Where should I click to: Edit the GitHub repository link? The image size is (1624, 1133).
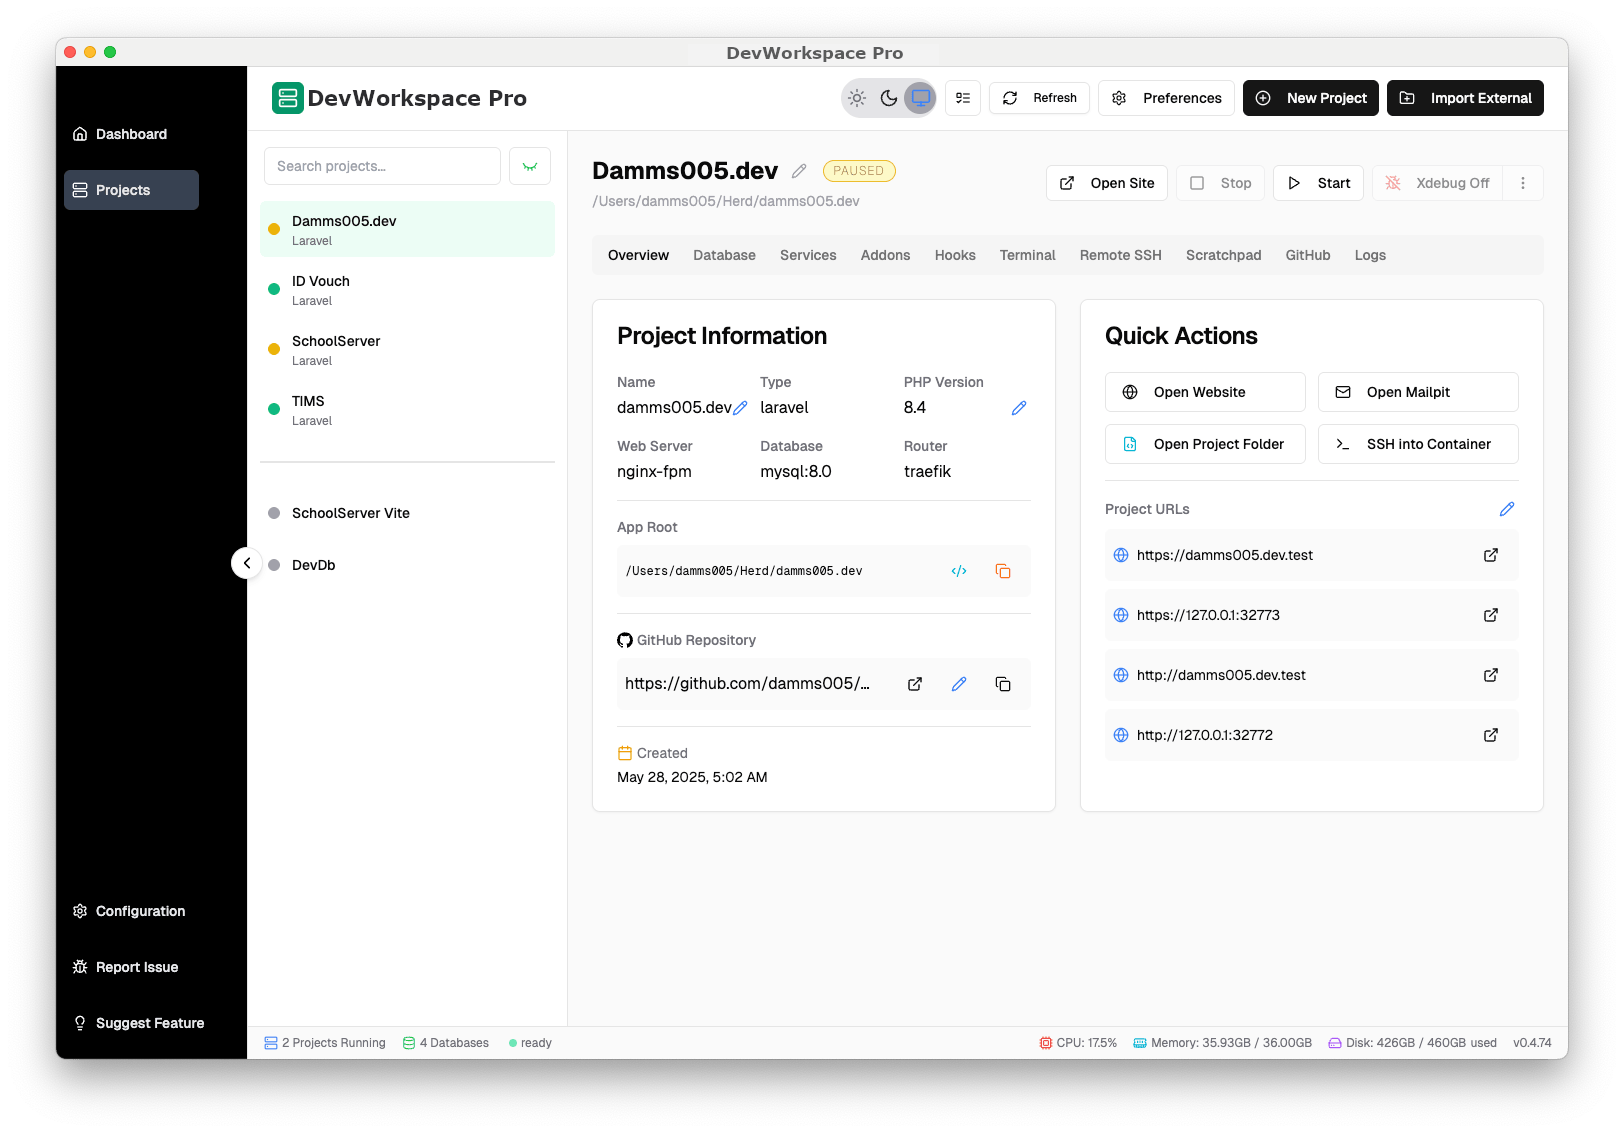959,684
